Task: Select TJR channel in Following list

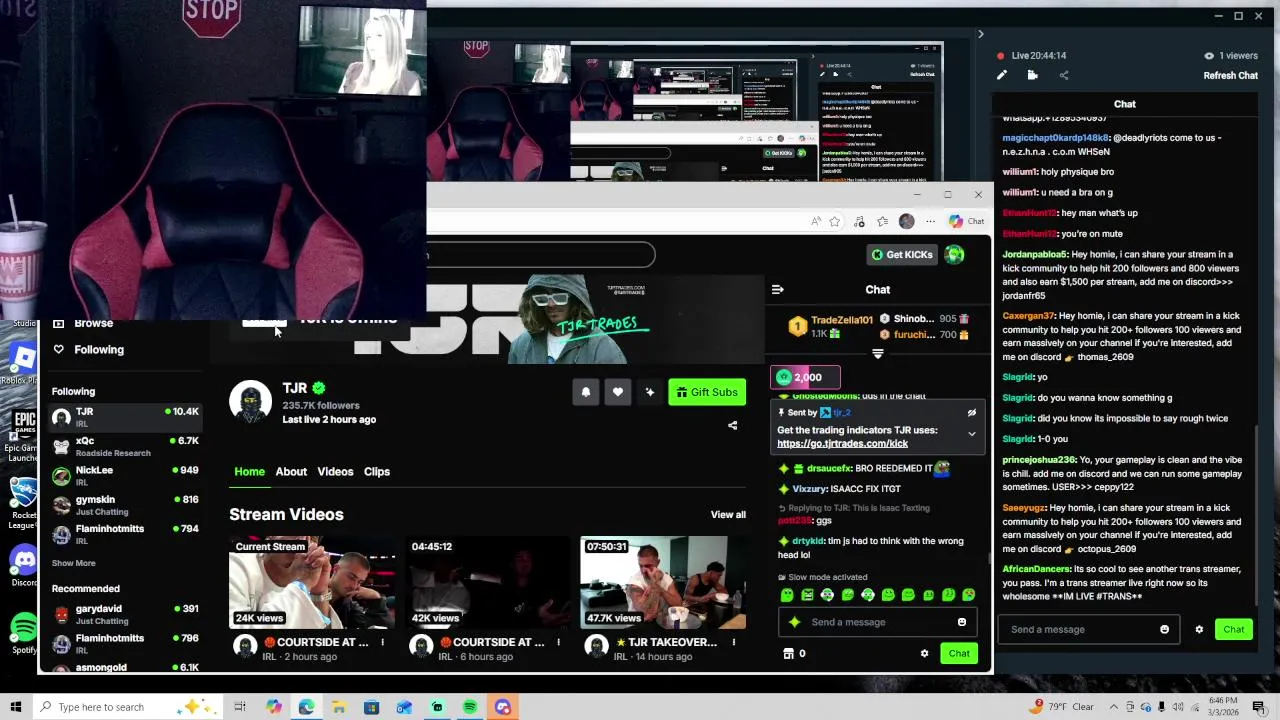Action: 125,417
